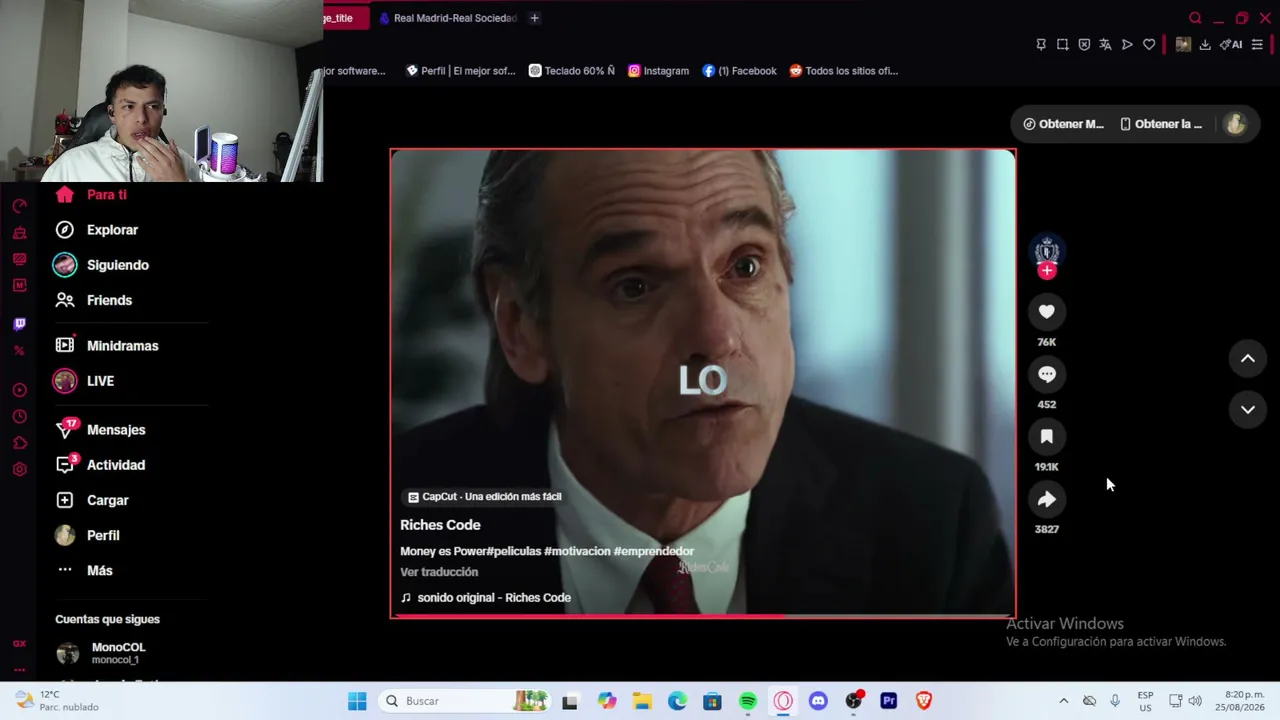Click the #peliculas hashtag
This screenshot has height=720, width=1280.
click(513, 551)
